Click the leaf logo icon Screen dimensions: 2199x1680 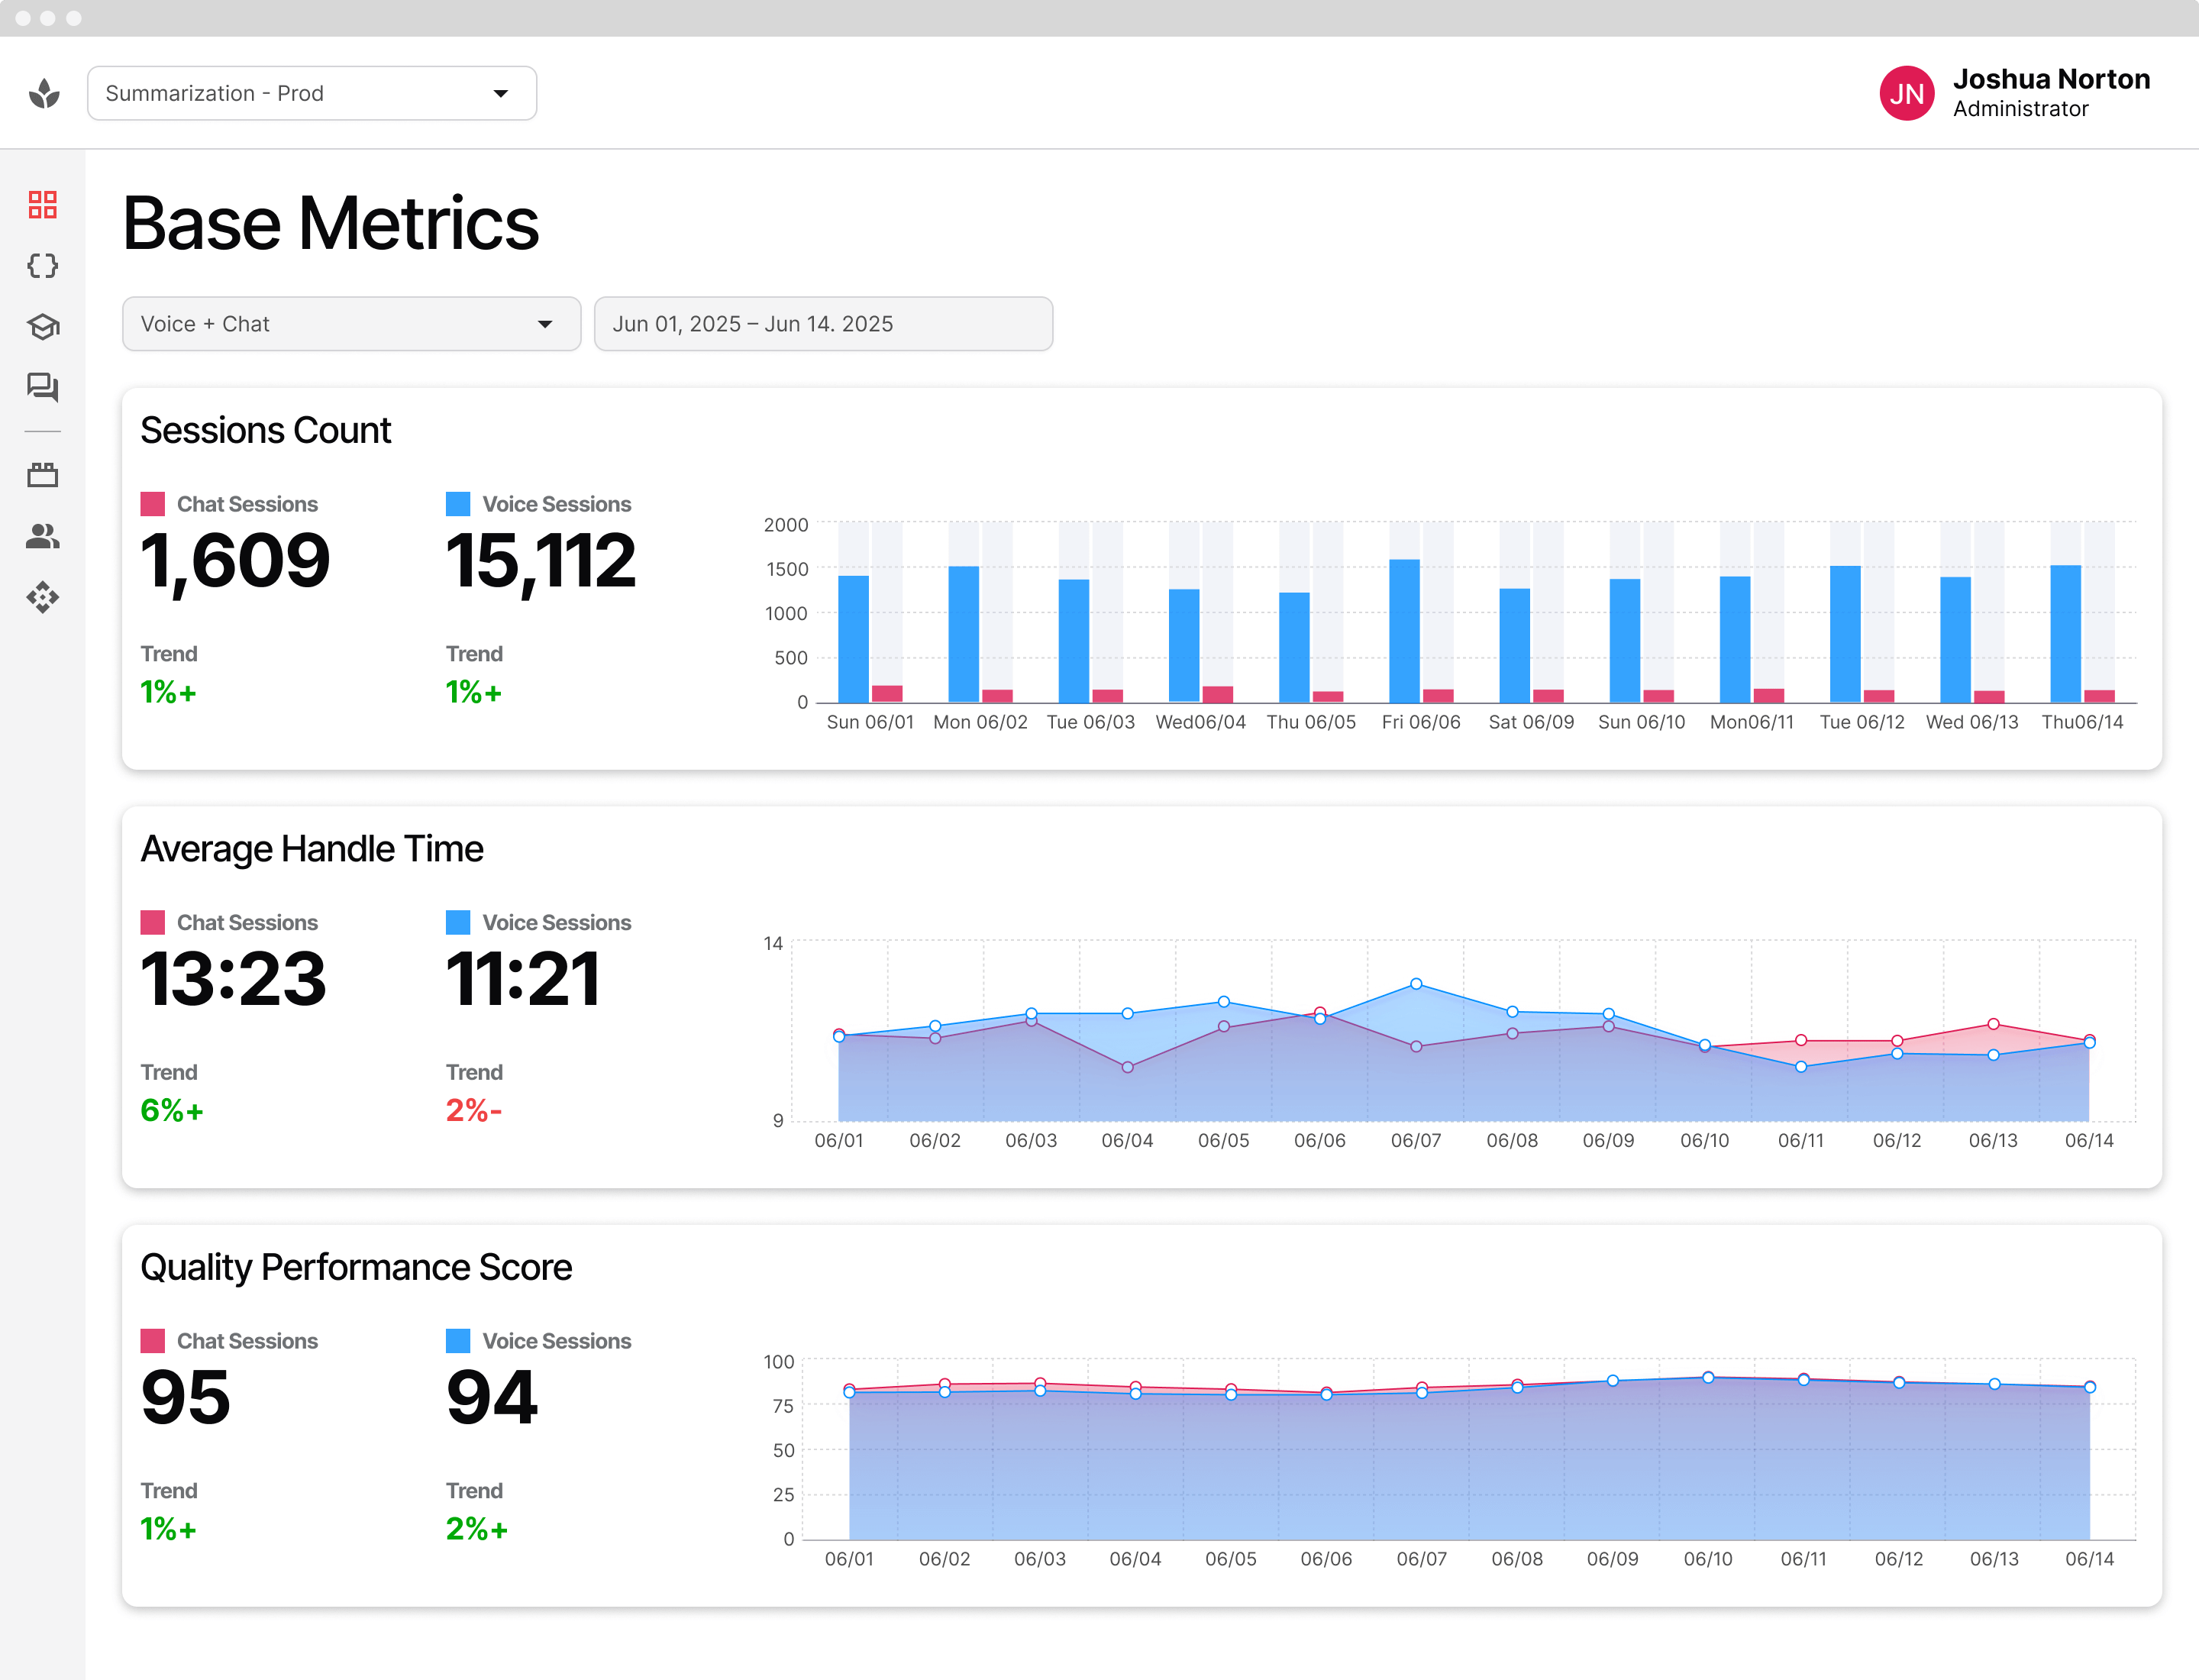click(x=44, y=94)
